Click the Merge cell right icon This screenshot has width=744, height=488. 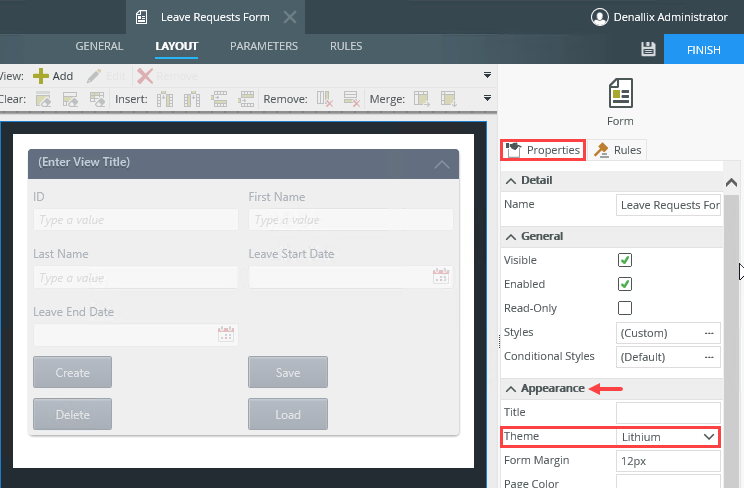pyautogui.click(x=421, y=99)
